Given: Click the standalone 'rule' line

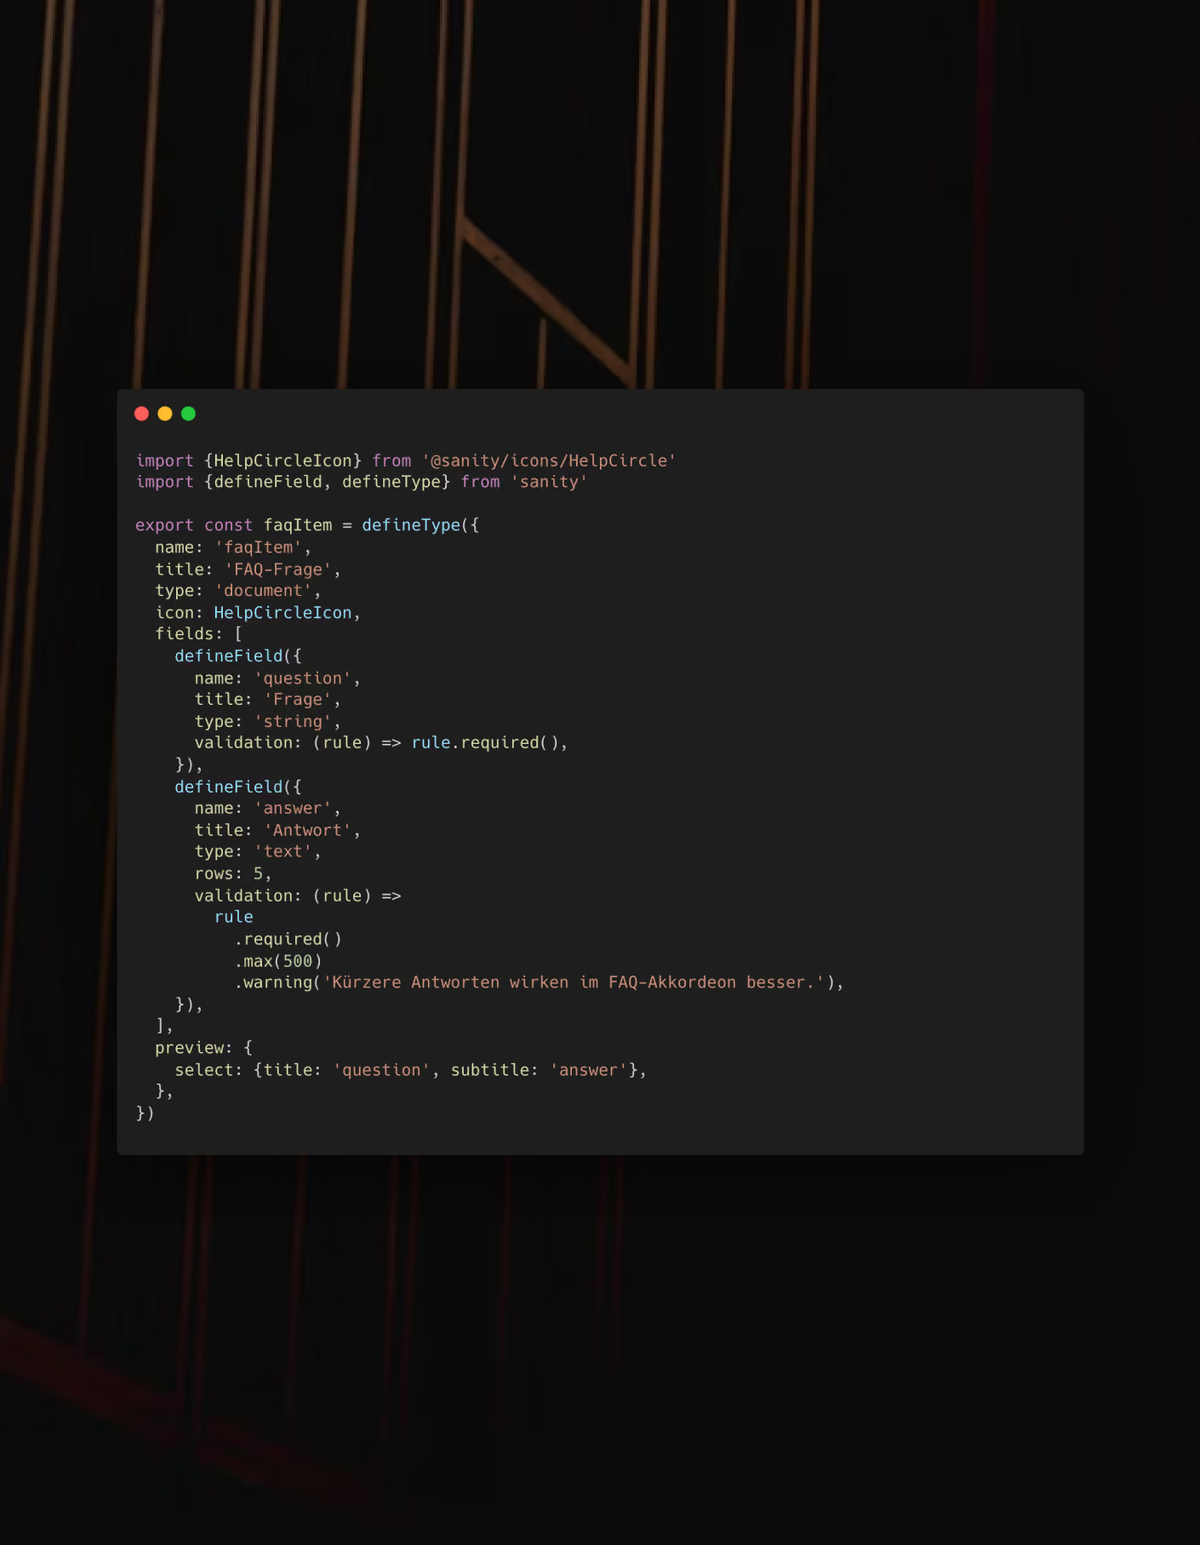Looking at the screenshot, I should [234, 918].
